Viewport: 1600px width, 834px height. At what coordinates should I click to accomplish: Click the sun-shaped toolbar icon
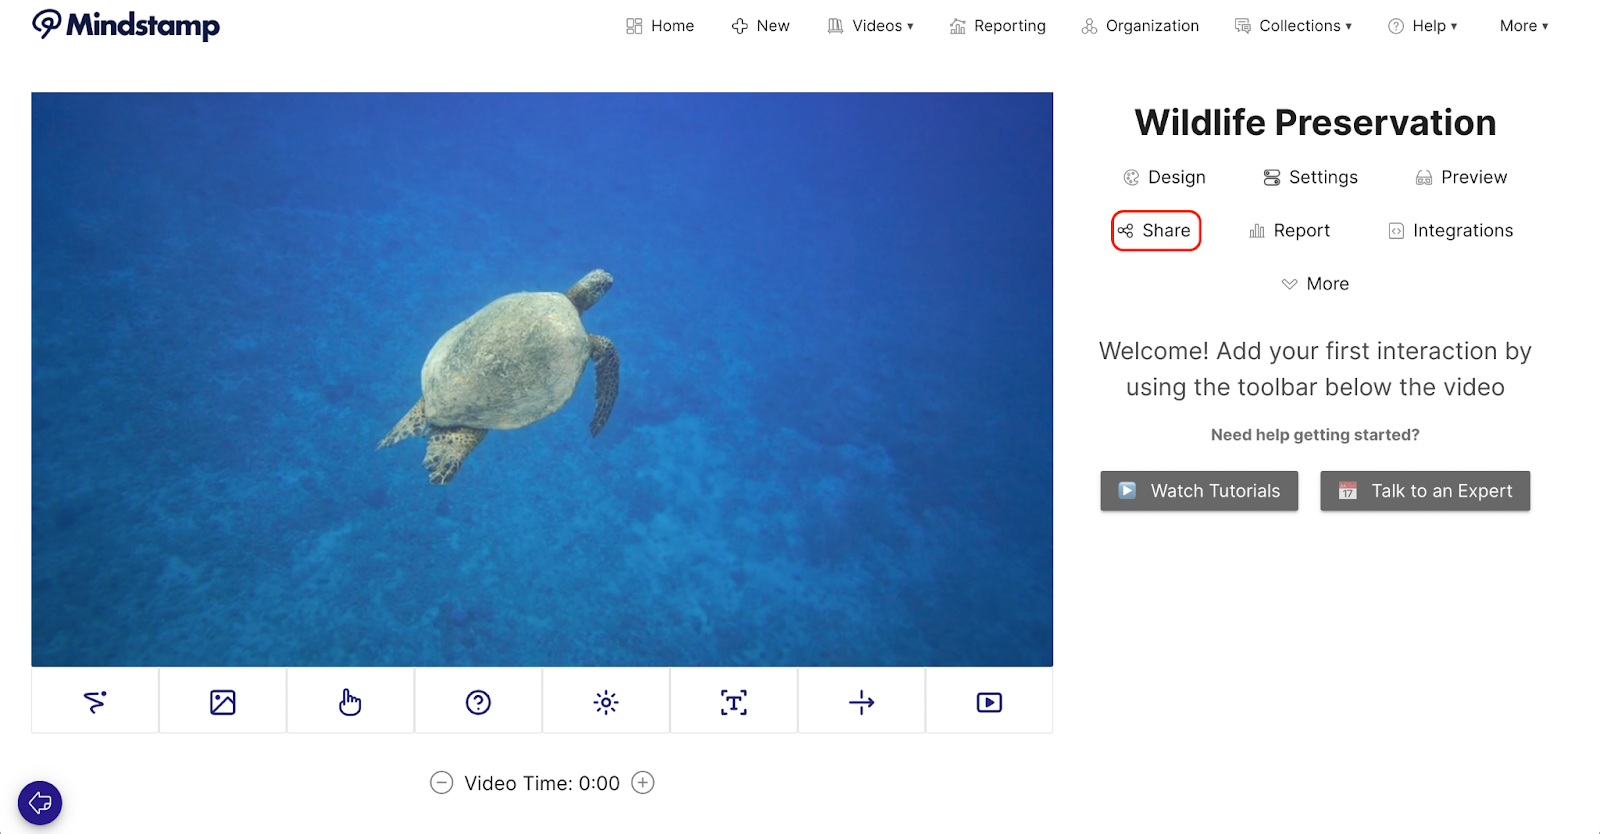click(606, 702)
